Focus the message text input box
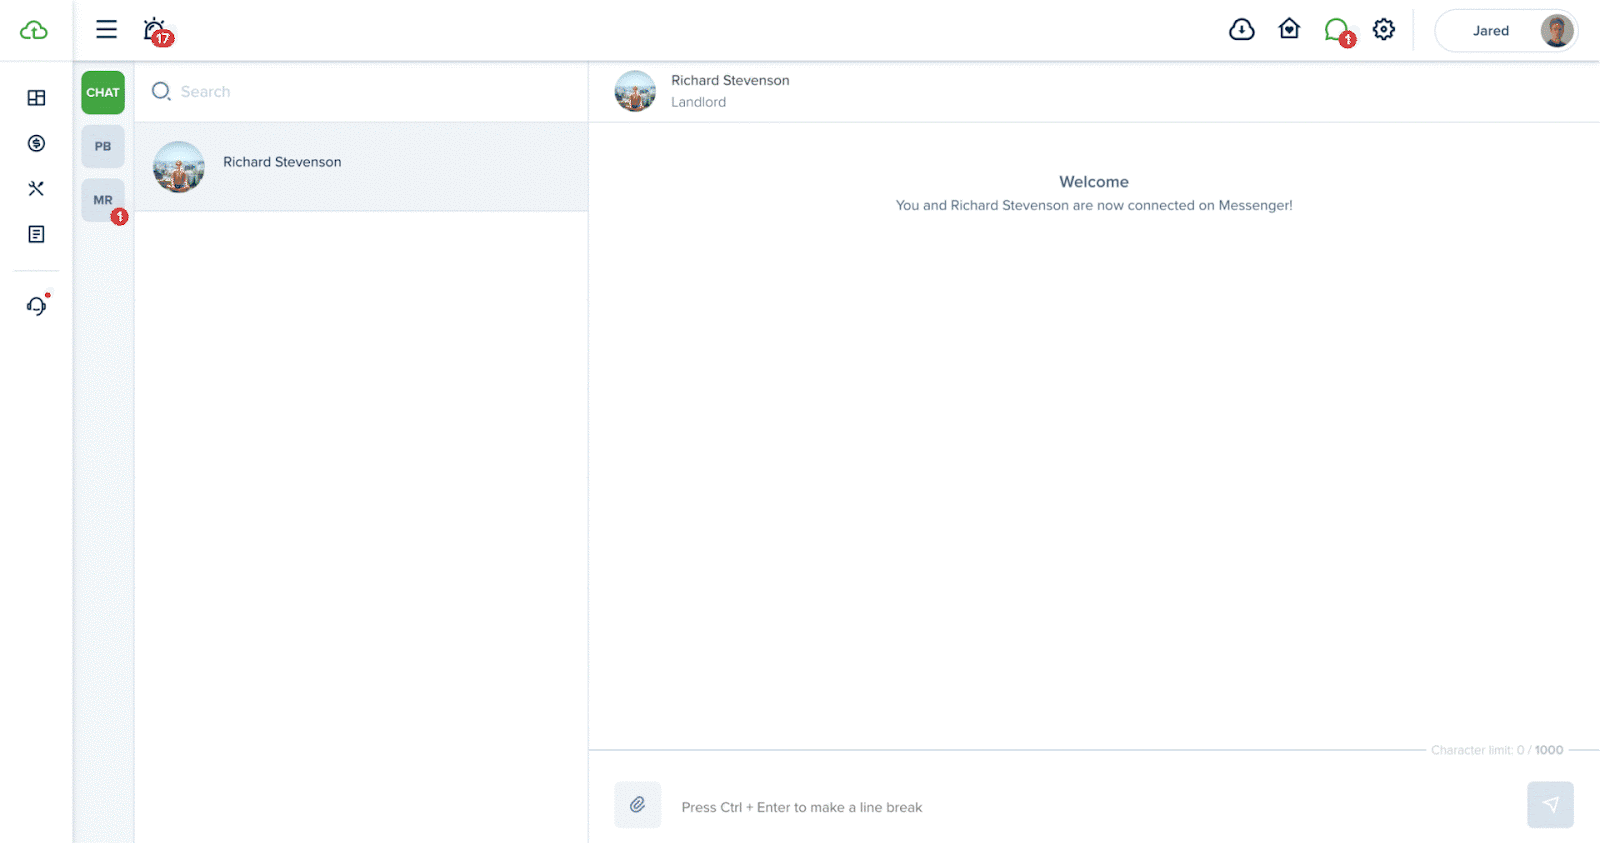This screenshot has height=846, width=1600. (1093, 807)
